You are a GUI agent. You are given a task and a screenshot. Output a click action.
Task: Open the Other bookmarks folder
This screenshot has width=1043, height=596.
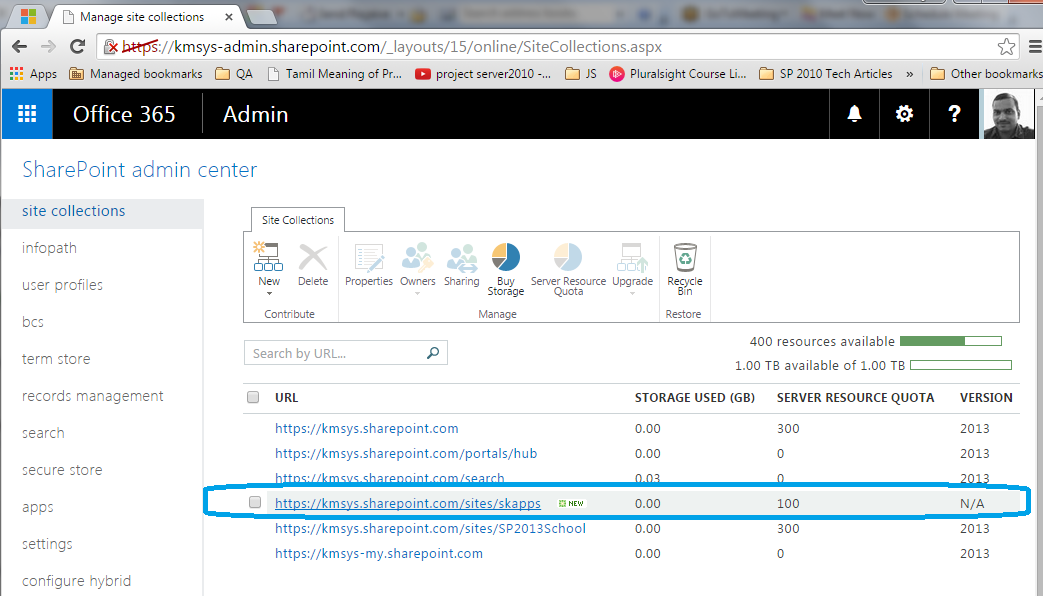tap(986, 74)
